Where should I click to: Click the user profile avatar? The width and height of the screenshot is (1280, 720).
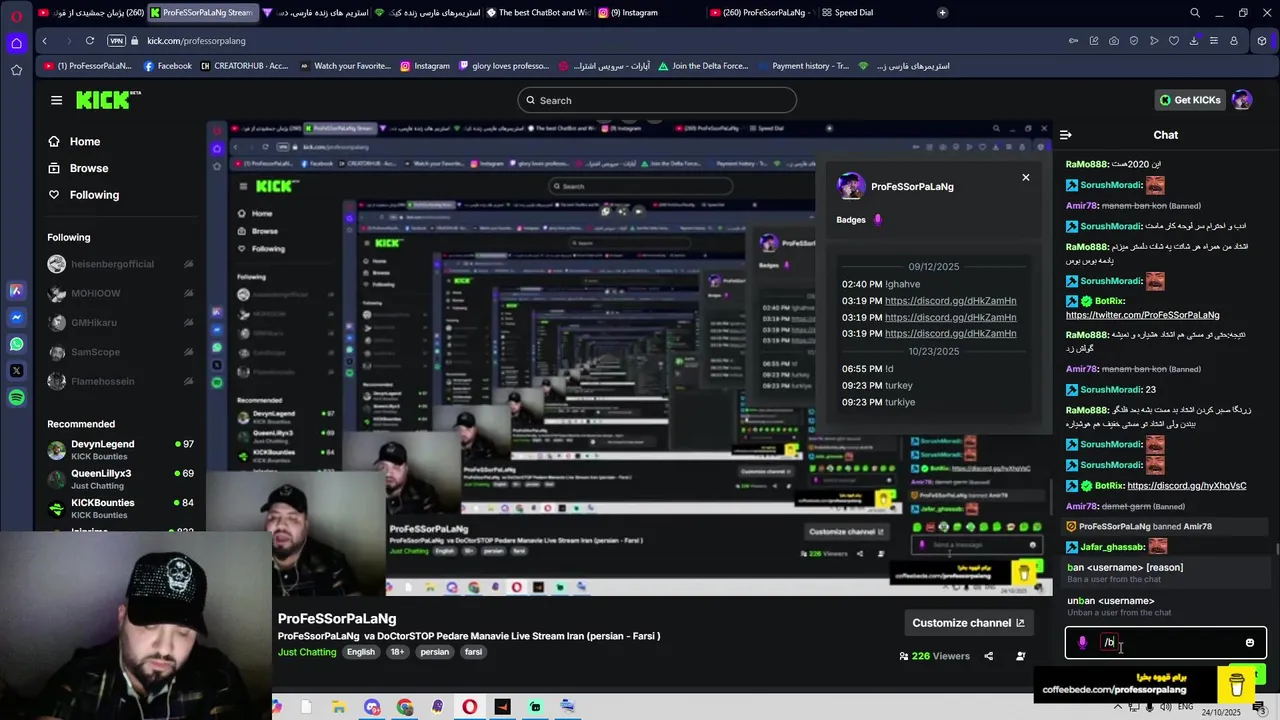[x=1242, y=100]
